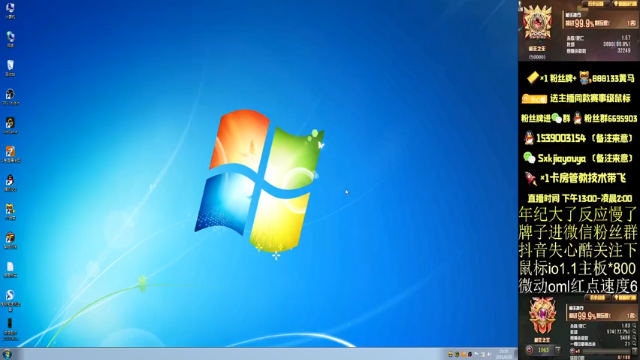Launch the WeGame desktop shortcut
Image resolution: width=640 pixels, height=360 pixels.
point(10,125)
